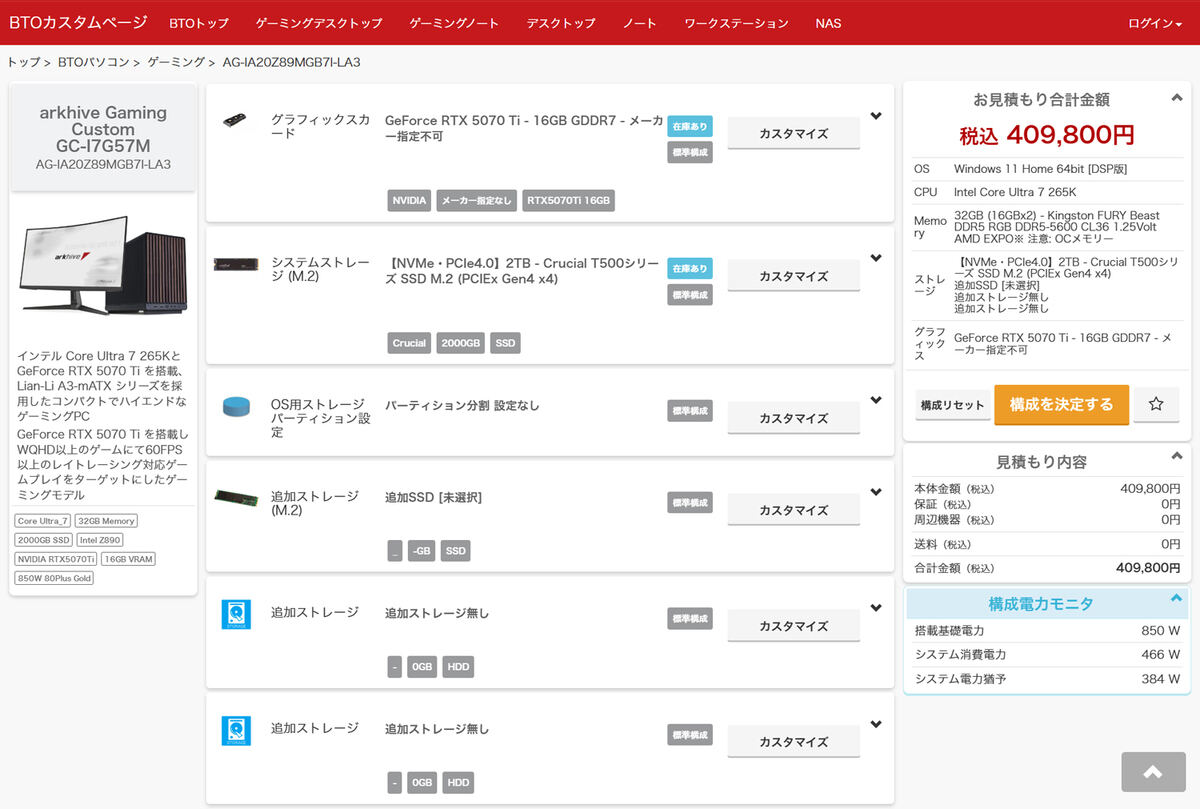Collapse the 見積もり内容 panel
This screenshot has width=1200, height=809.
tap(1176, 456)
